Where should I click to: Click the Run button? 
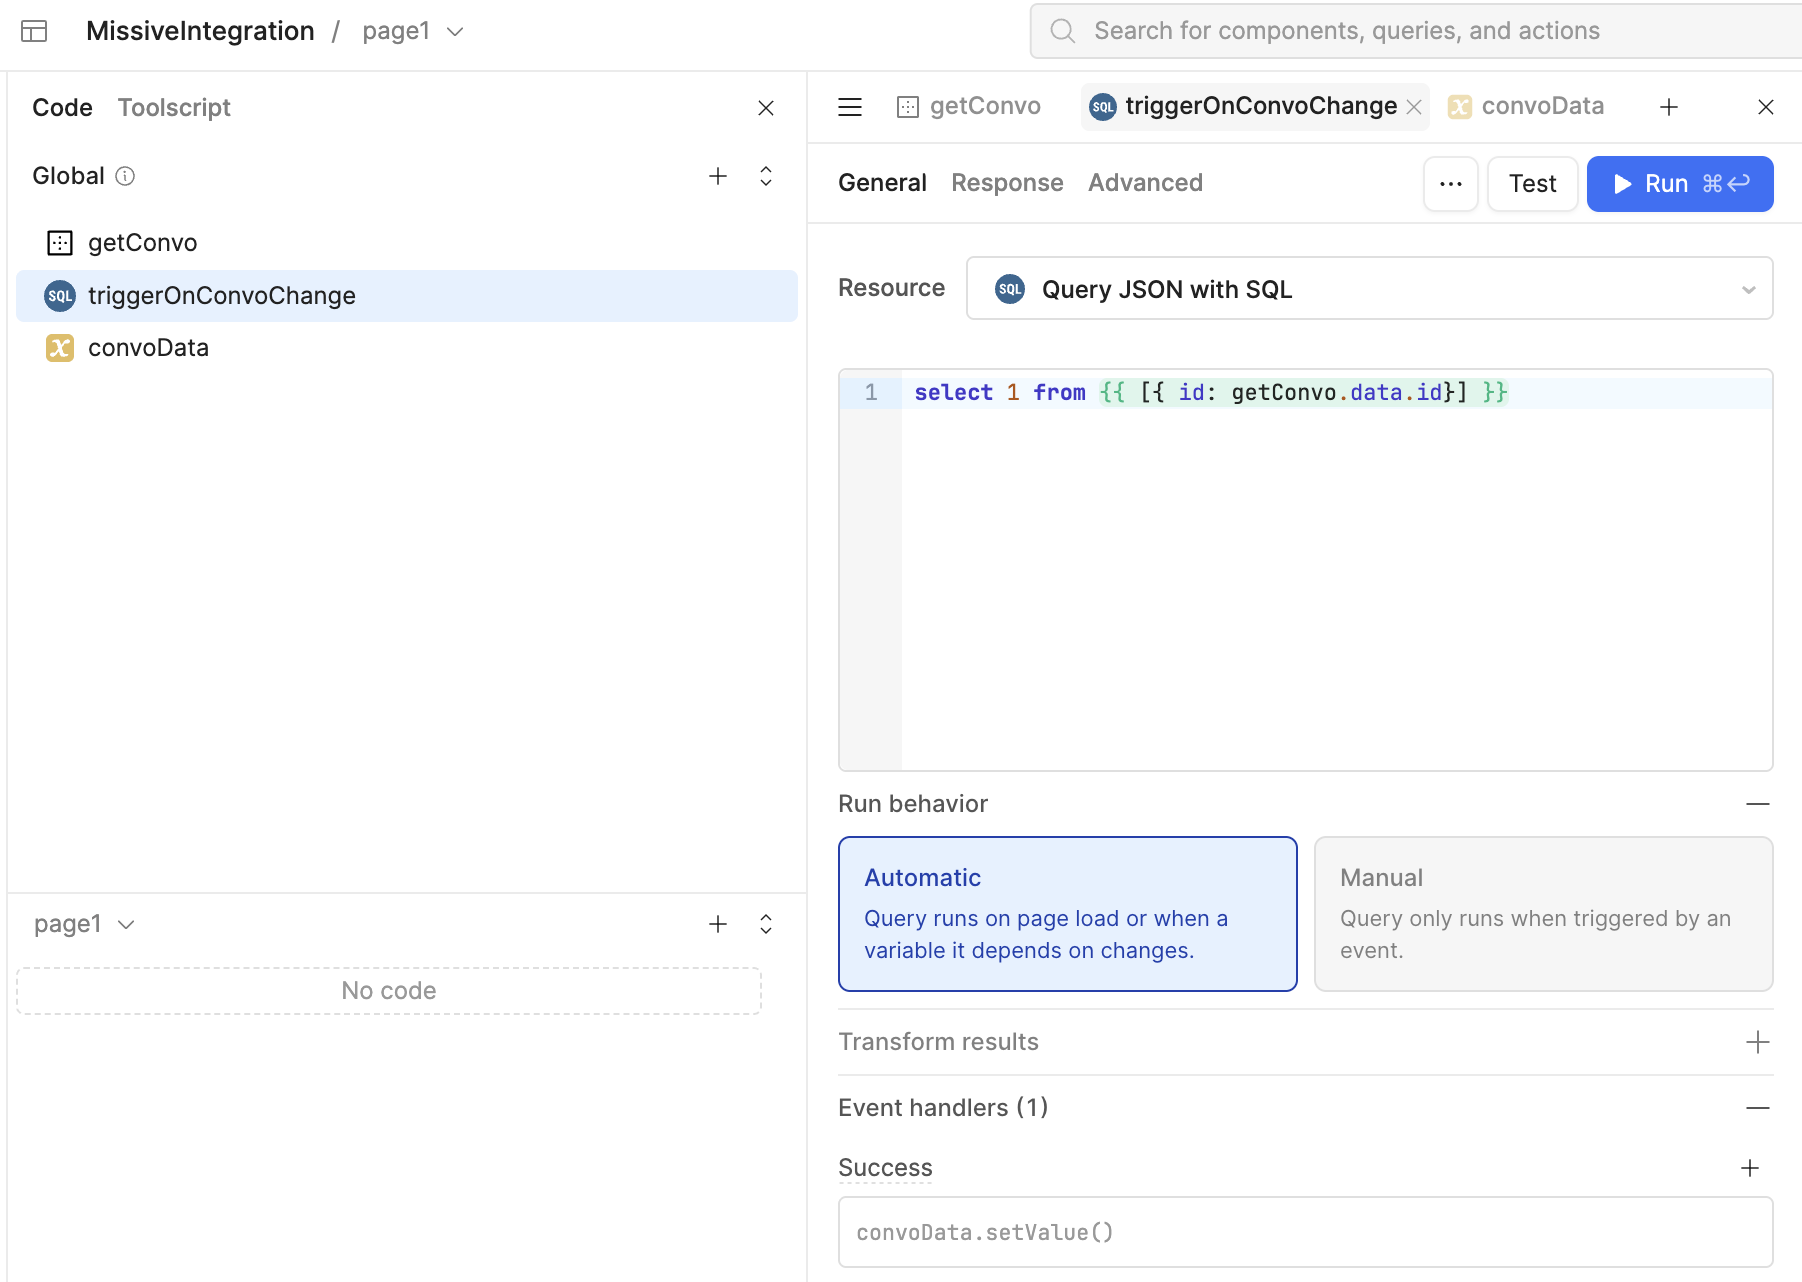coord(1680,184)
